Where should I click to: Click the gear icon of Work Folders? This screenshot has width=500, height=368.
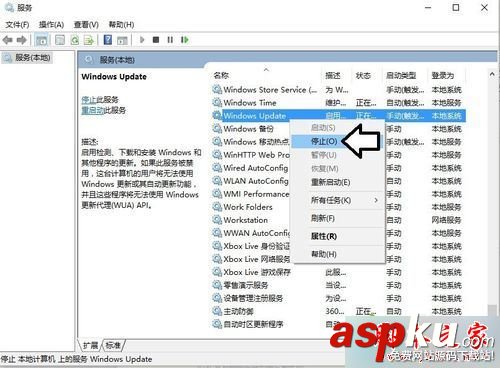pos(217,207)
